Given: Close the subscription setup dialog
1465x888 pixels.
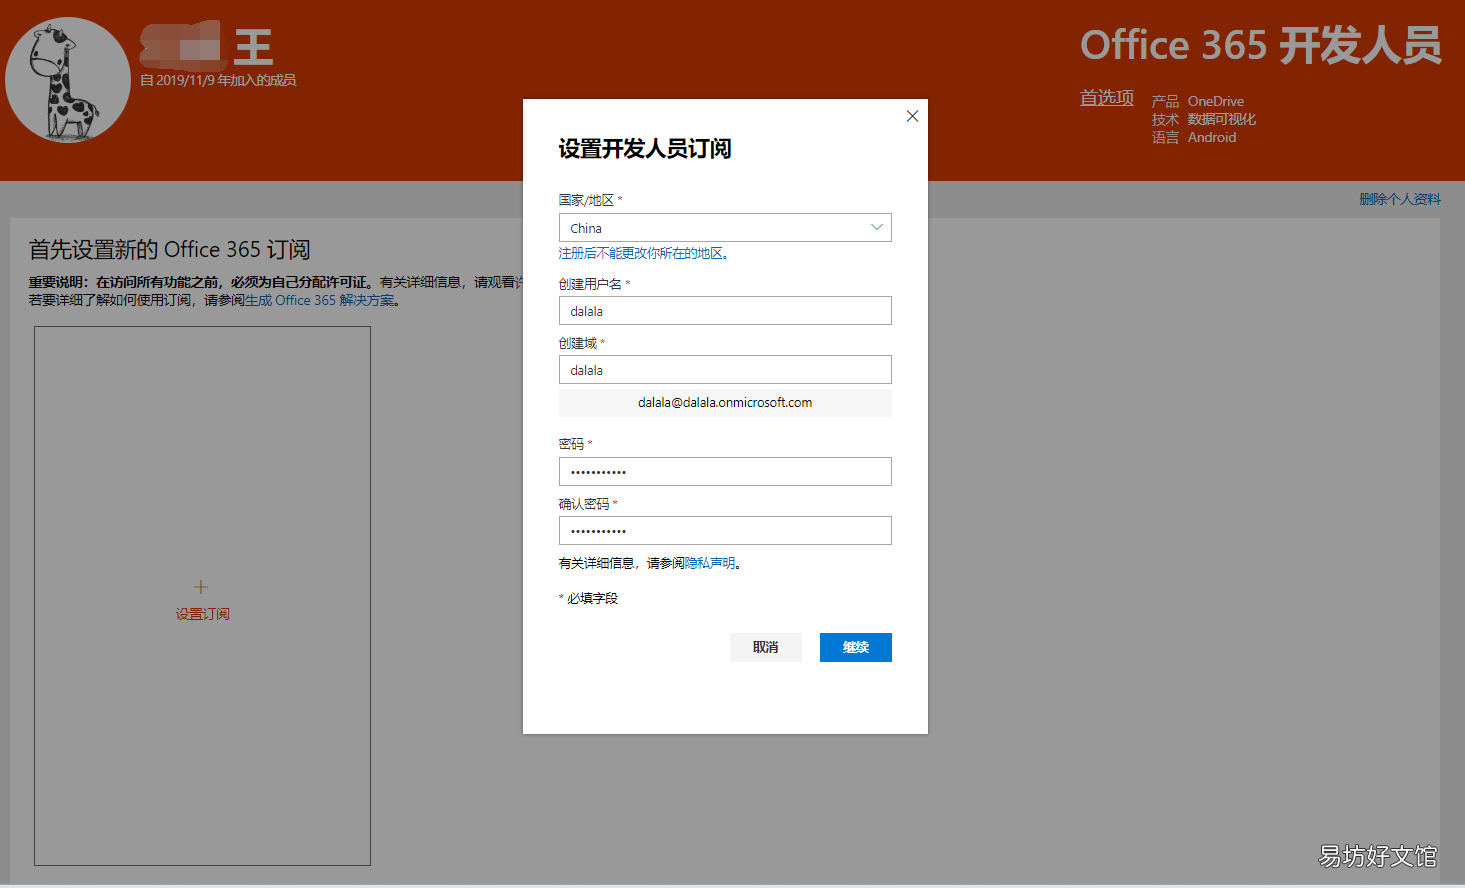Looking at the screenshot, I should point(912,116).
